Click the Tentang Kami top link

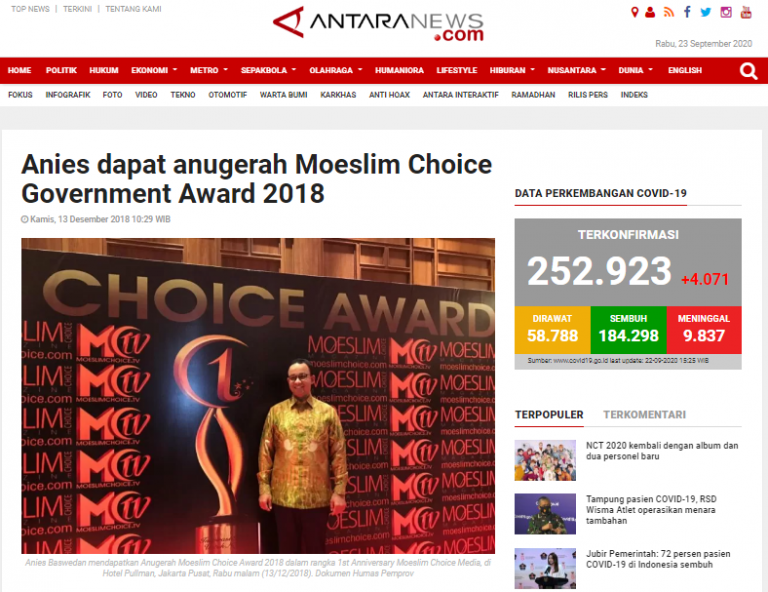[x=133, y=9]
